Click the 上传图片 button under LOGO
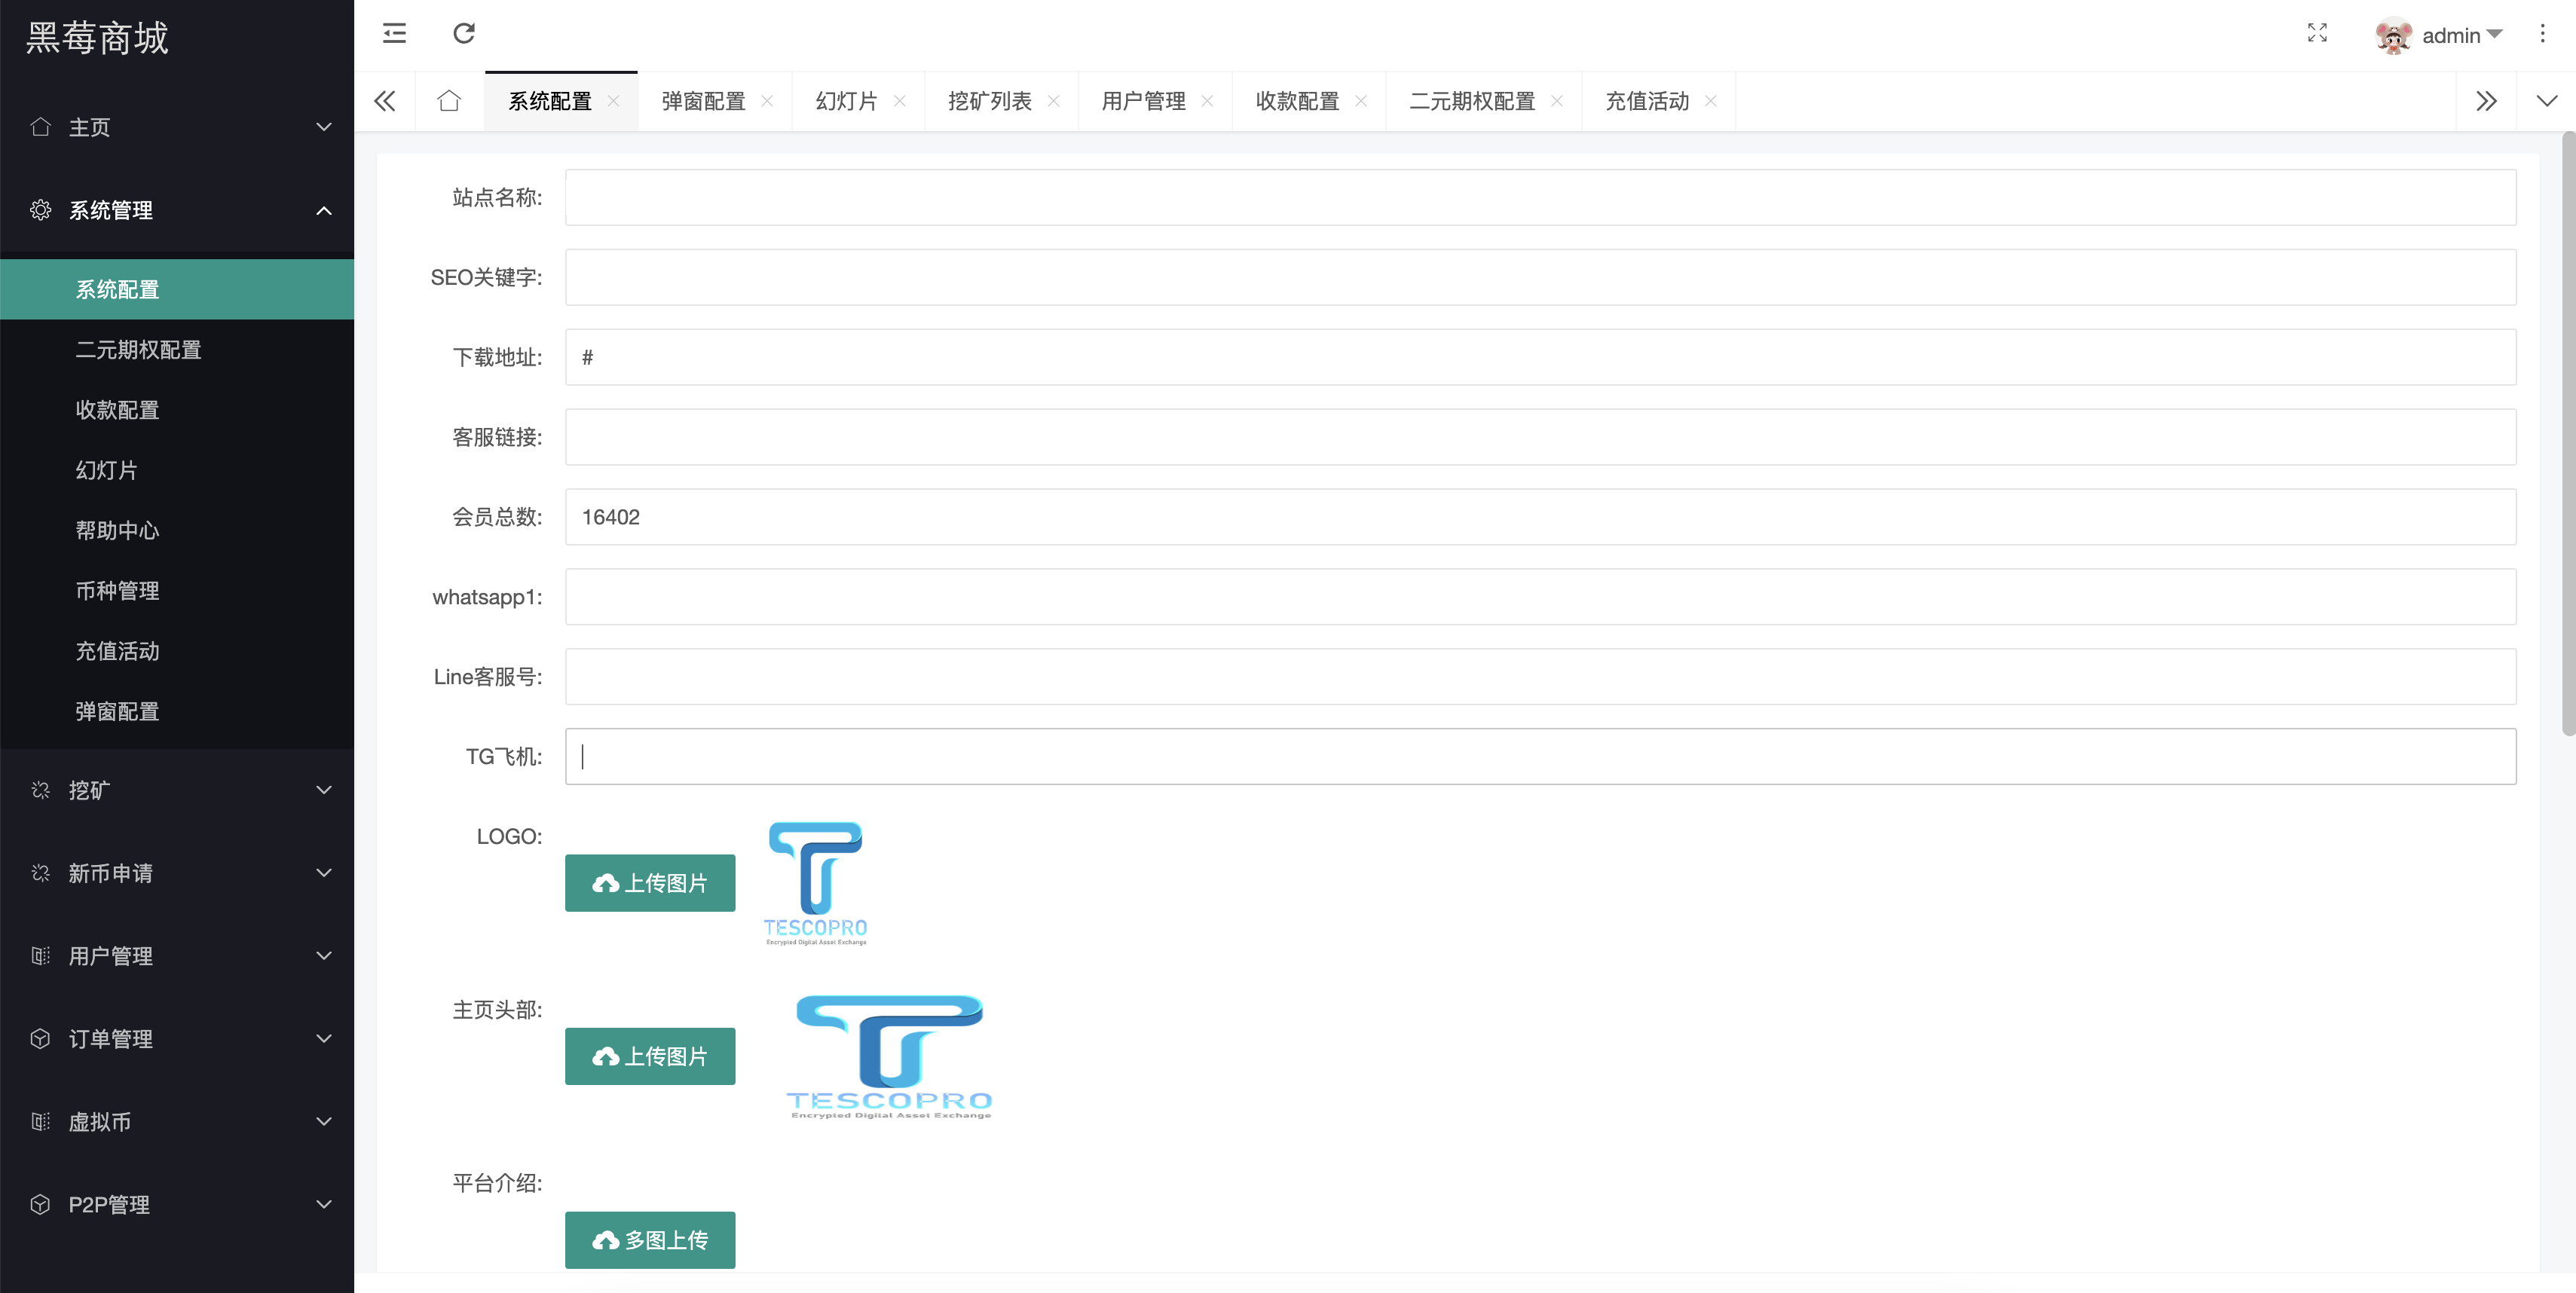 click(x=650, y=883)
